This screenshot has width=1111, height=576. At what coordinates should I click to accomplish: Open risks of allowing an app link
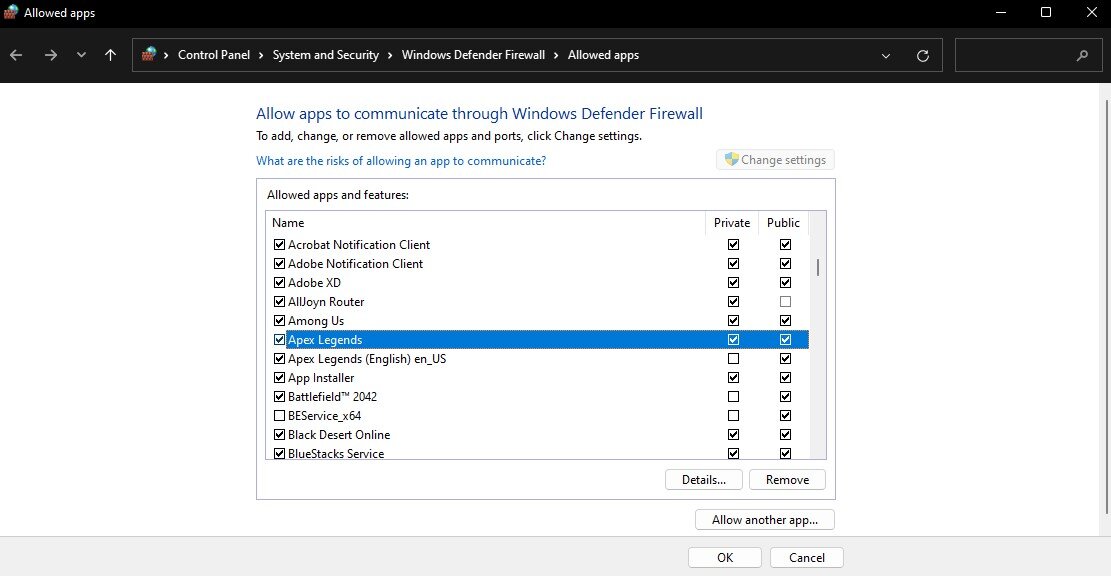coord(401,161)
